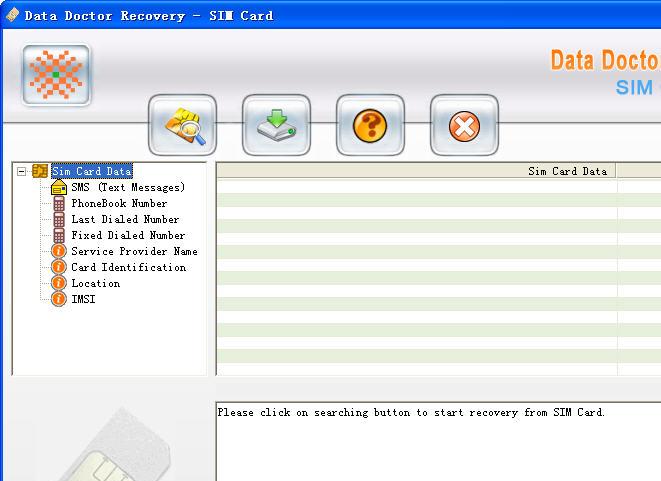Click the PhoneBook Number calculator icon

tap(59, 203)
